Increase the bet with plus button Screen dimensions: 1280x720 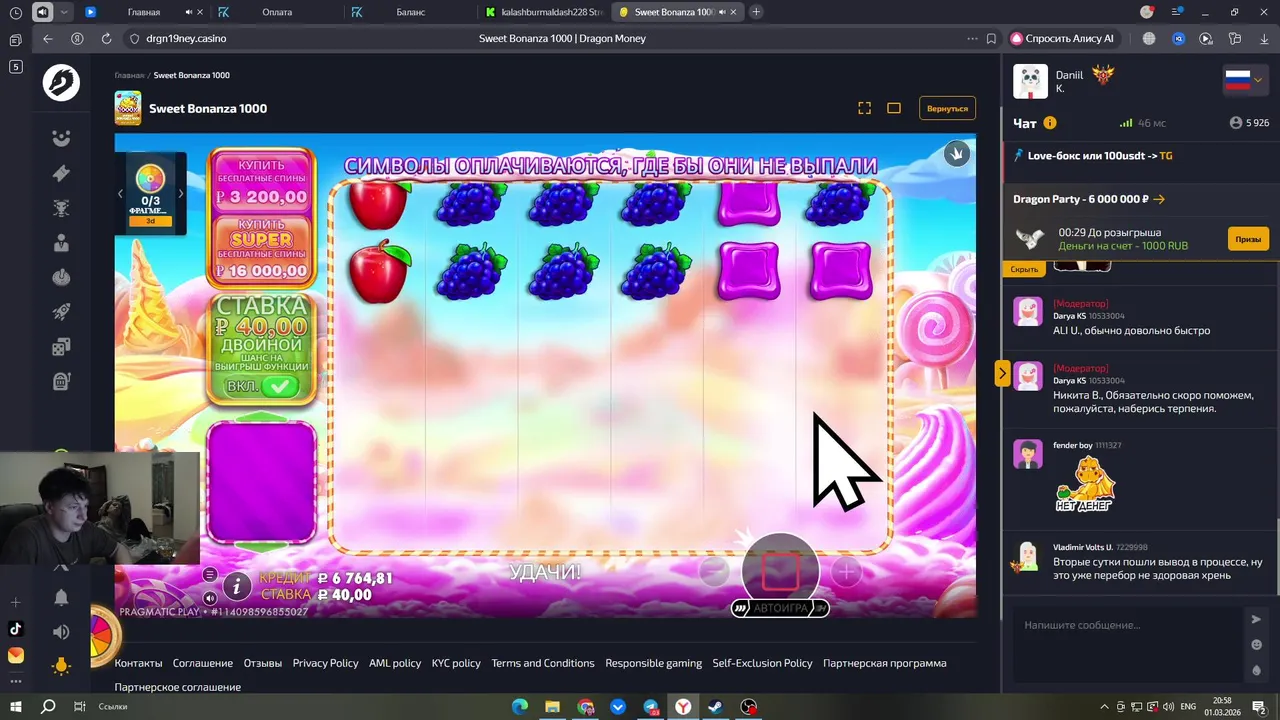(846, 572)
